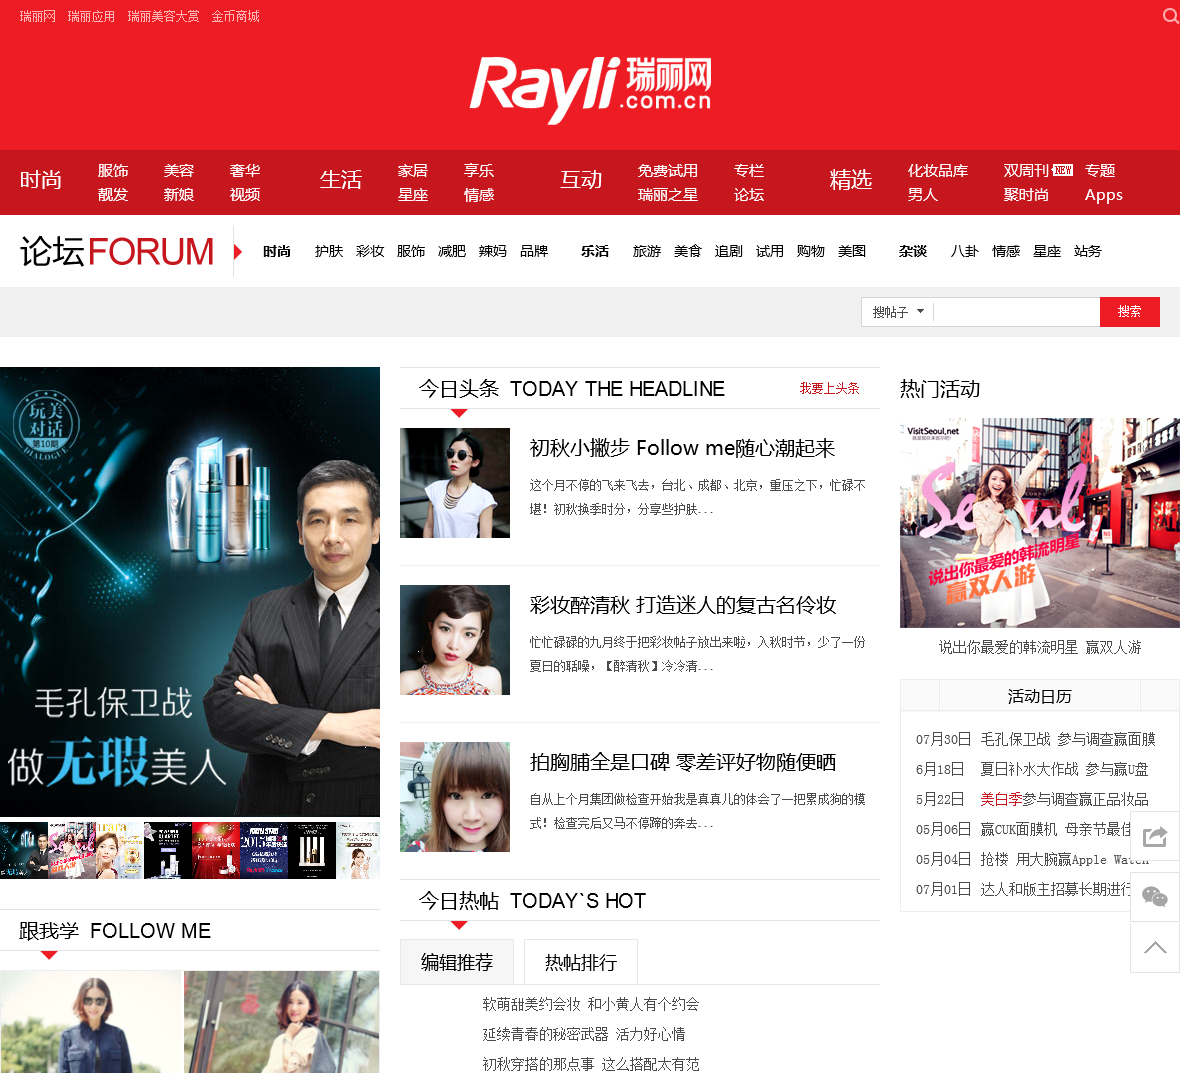Open headline 彩妆醉清秋 打造迷人的复古名伶妆

[x=683, y=605]
